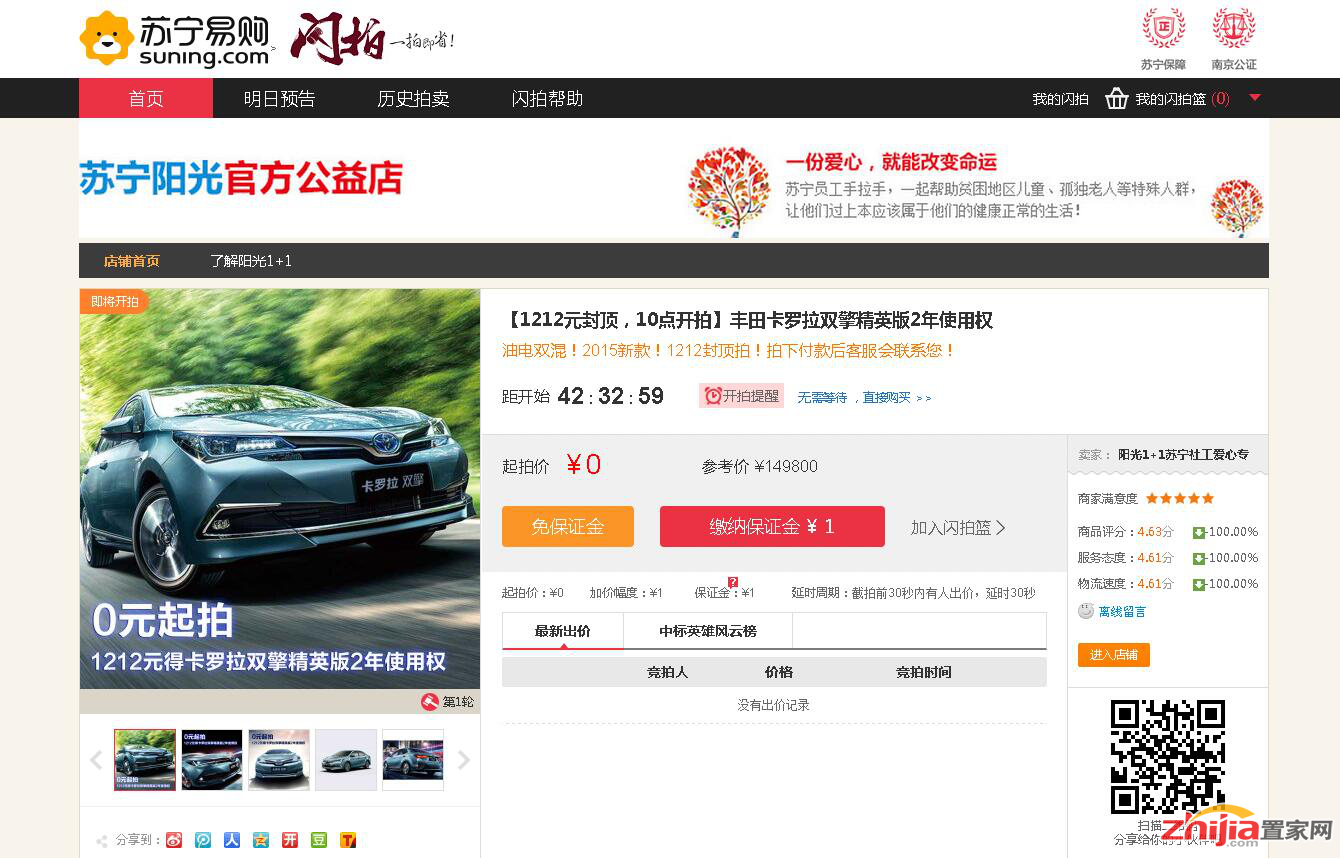
Task: Open seller 阳光1+1苏宁社工爱心专 link
Action: click(x=1183, y=454)
